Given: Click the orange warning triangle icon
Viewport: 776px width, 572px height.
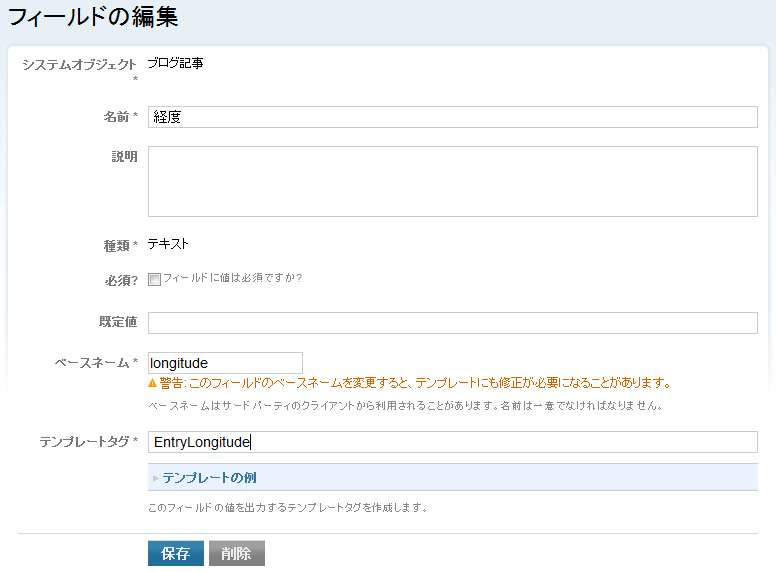Looking at the screenshot, I should point(152,382).
